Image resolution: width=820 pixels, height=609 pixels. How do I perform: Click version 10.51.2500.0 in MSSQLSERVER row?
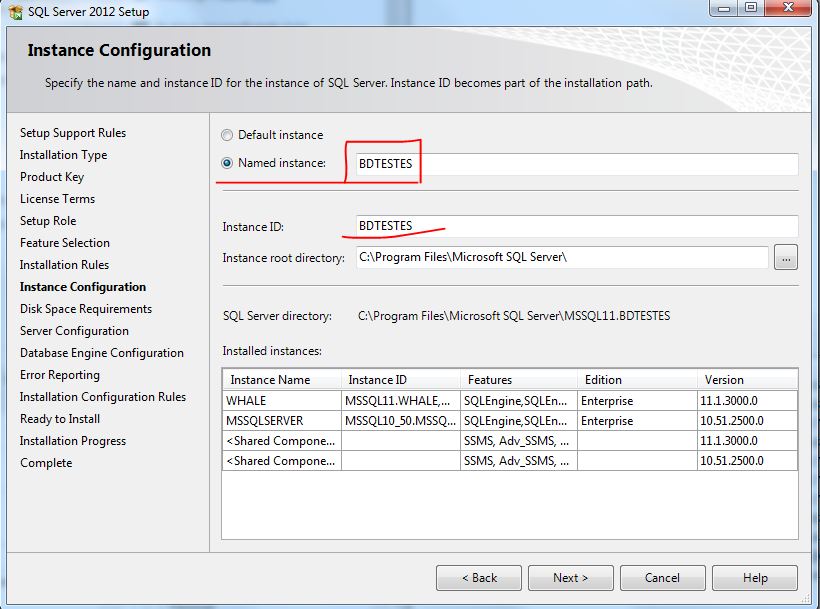(x=747, y=421)
